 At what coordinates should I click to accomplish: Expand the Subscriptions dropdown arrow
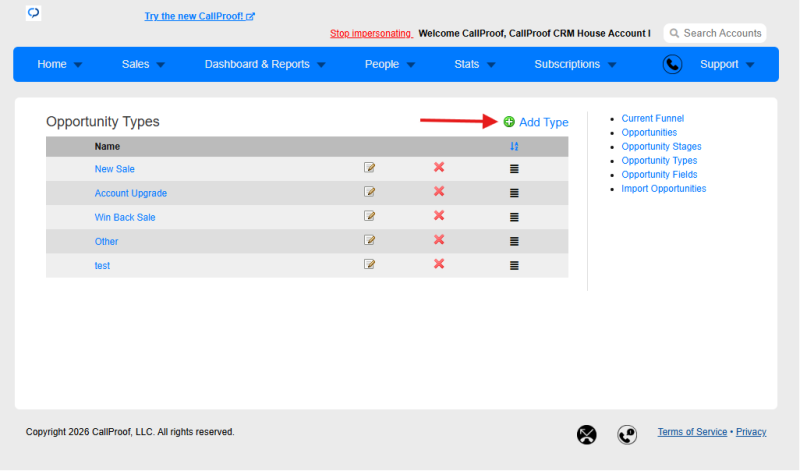pyautogui.click(x=612, y=65)
